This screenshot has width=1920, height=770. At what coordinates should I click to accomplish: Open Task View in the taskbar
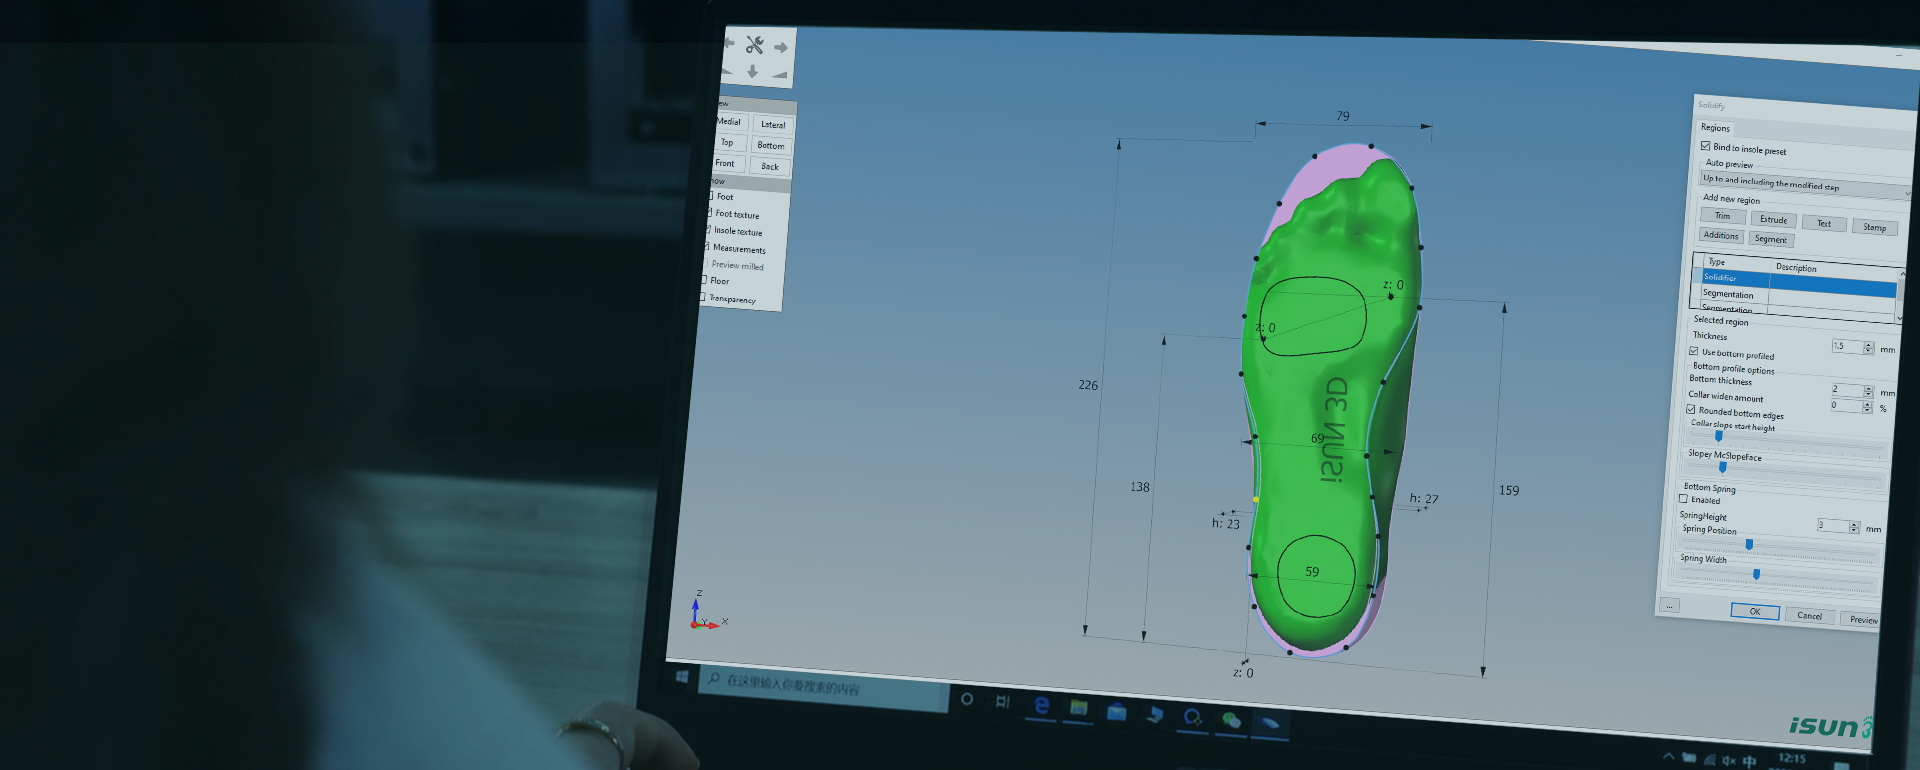1002,702
